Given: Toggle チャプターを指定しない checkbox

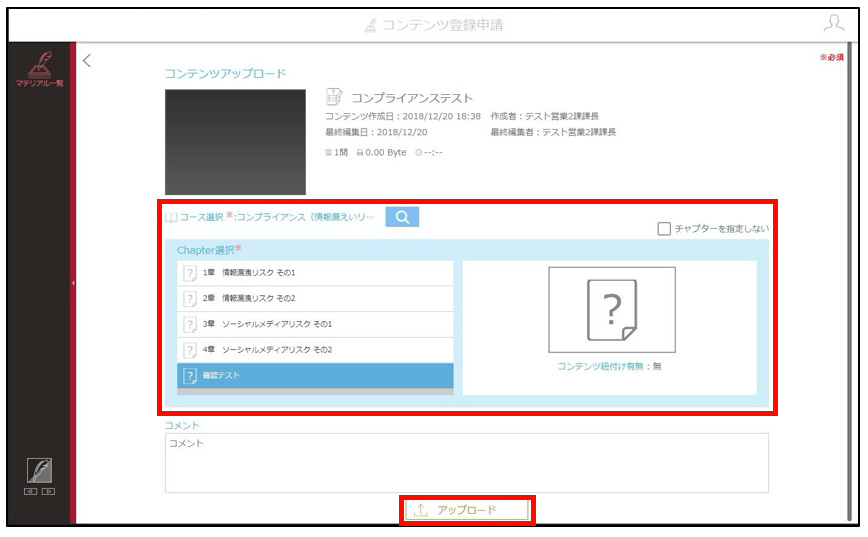Looking at the screenshot, I should click(664, 228).
